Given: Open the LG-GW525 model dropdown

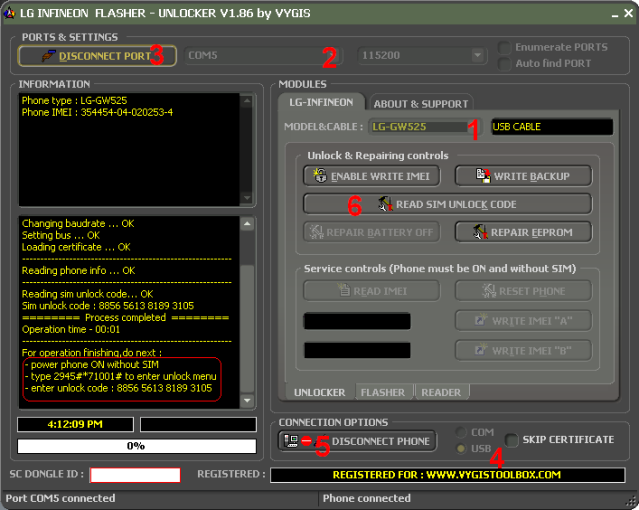Looking at the screenshot, I should pyautogui.click(x=425, y=127).
